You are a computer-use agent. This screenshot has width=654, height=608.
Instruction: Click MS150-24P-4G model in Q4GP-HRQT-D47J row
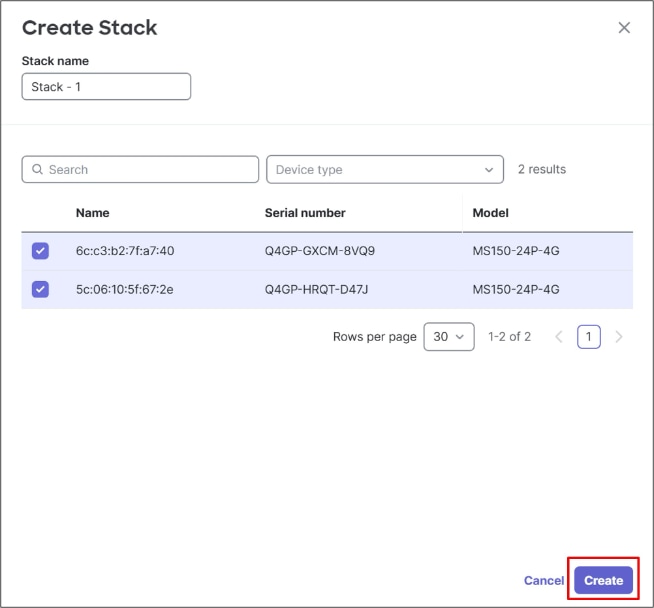[516, 289]
